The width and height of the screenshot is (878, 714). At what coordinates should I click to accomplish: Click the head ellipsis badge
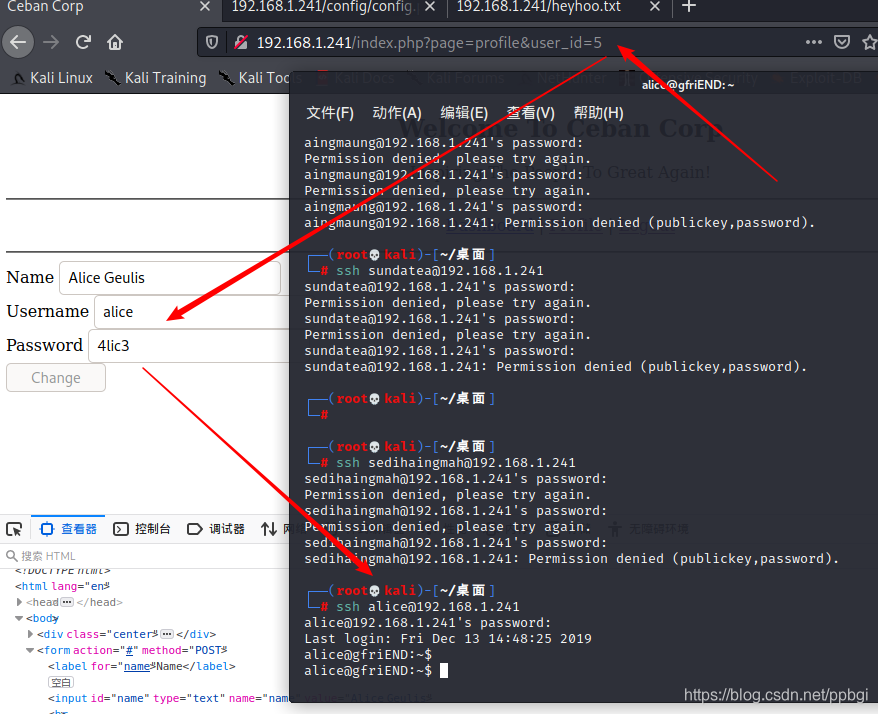[x=67, y=602]
